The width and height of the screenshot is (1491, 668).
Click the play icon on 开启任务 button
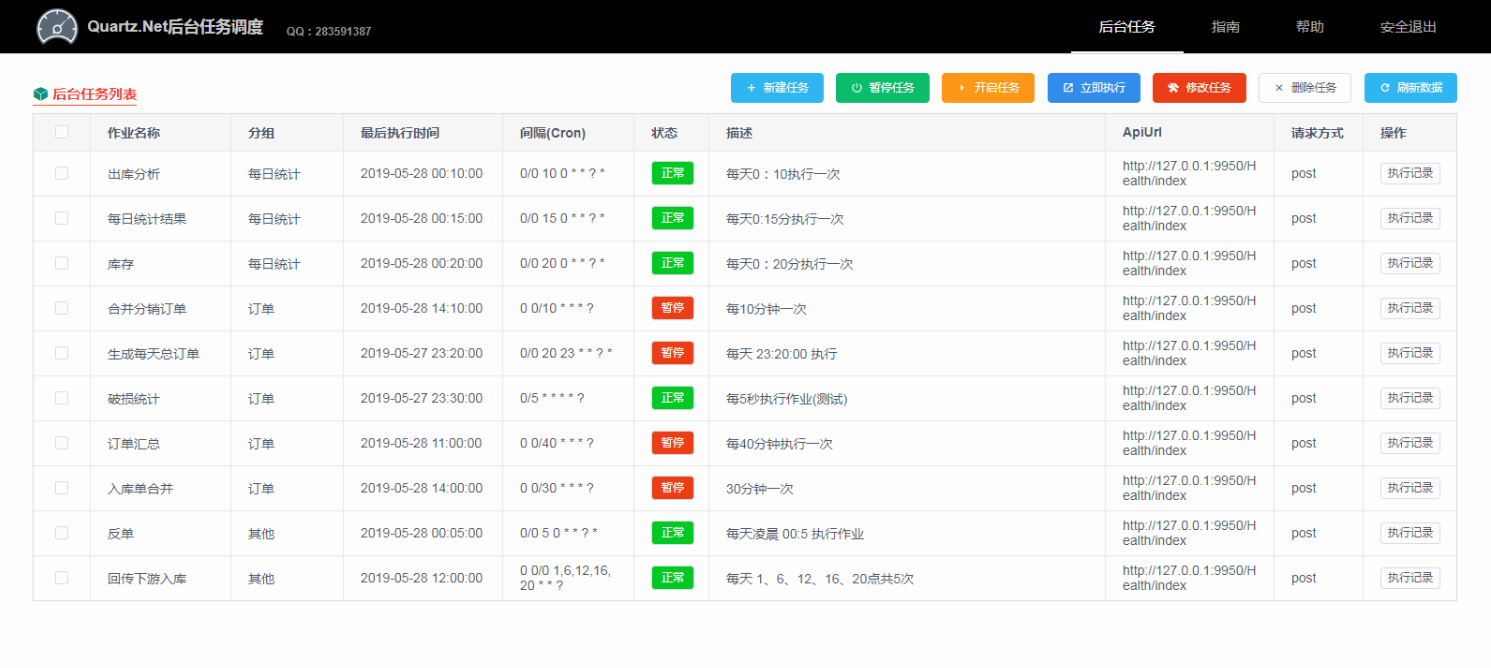tap(963, 88)
